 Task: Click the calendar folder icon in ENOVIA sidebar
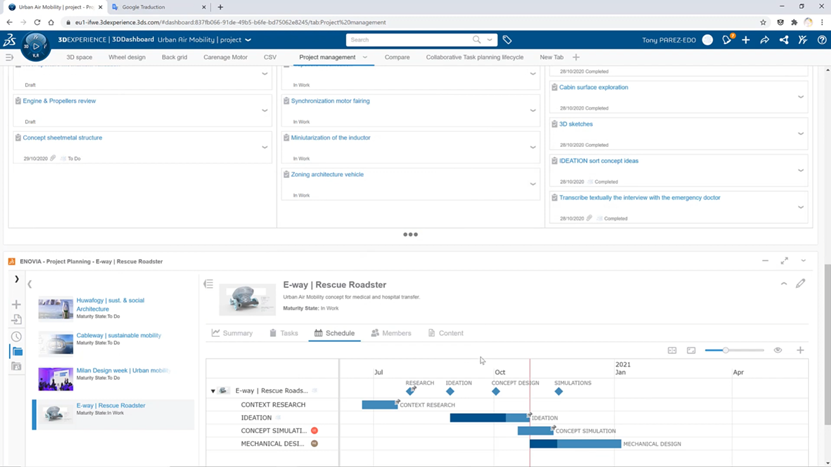pos(16,366)
